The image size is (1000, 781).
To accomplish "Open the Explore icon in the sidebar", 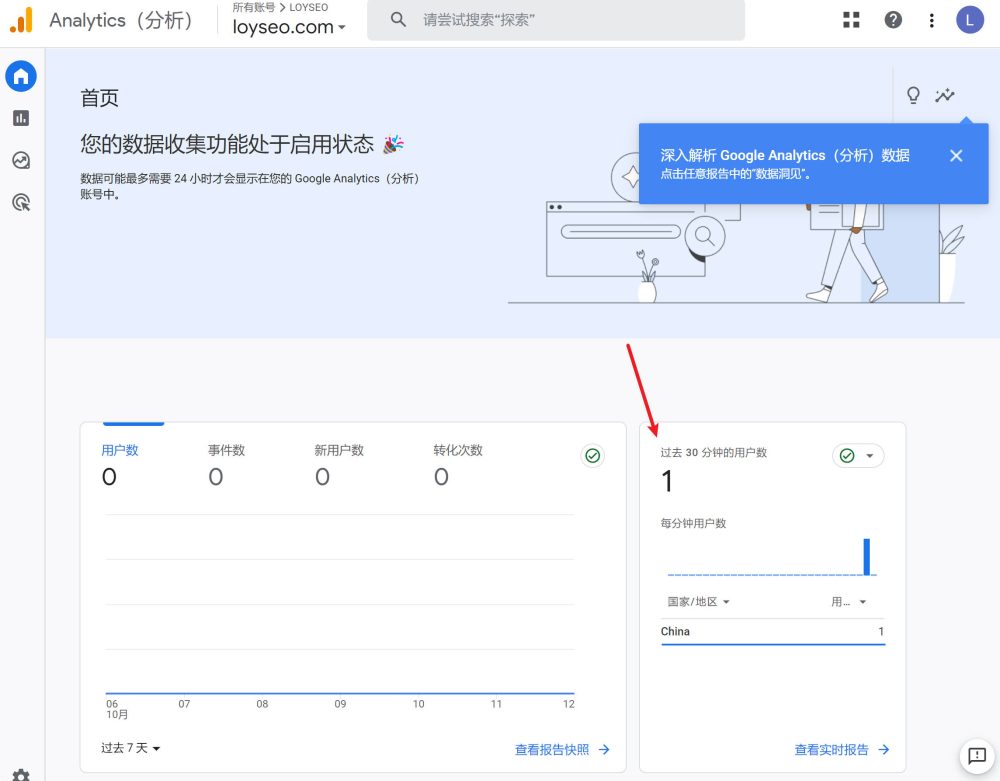I will pos(21,160).
